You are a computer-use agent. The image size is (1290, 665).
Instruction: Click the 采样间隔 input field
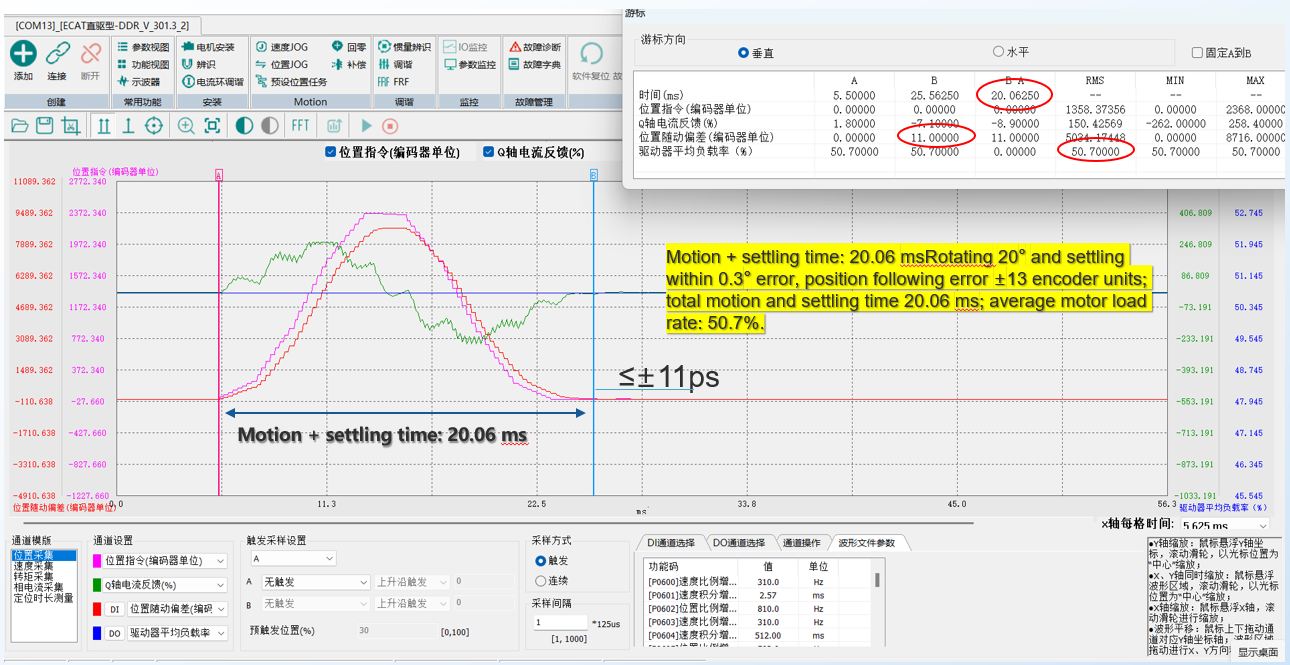coord(560,622)
